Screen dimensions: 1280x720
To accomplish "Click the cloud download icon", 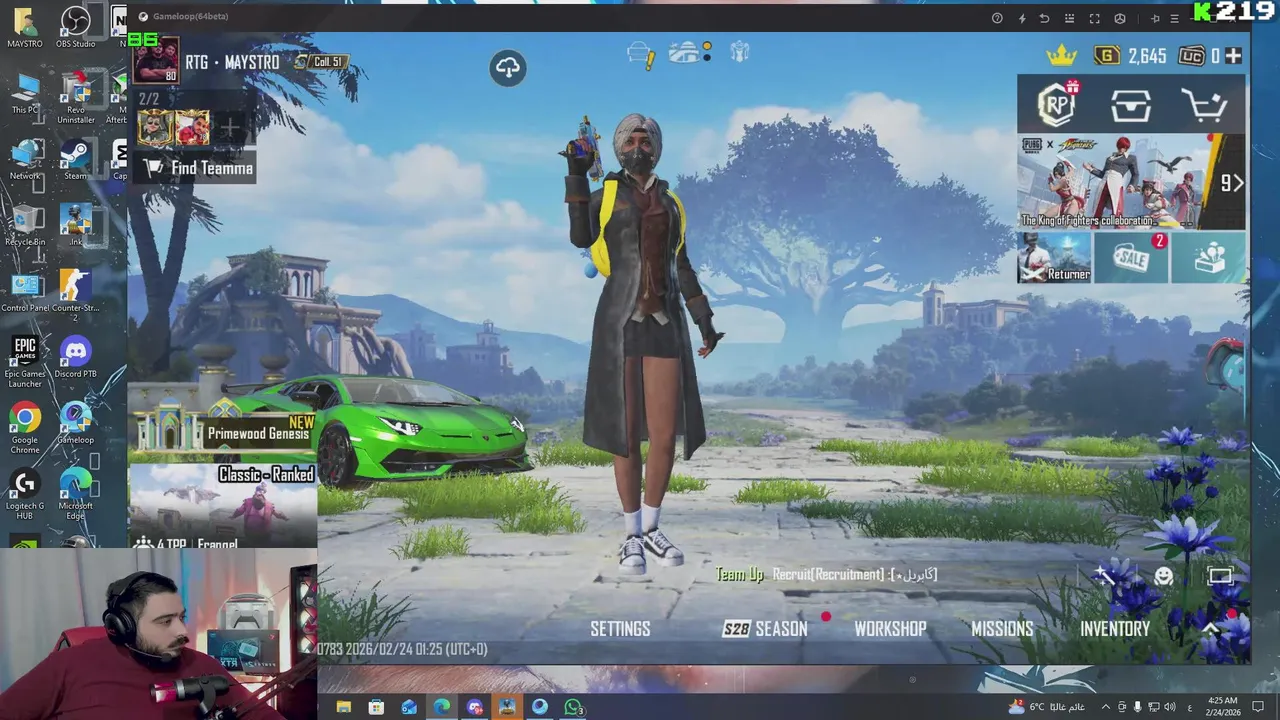I will pos(508,68).
